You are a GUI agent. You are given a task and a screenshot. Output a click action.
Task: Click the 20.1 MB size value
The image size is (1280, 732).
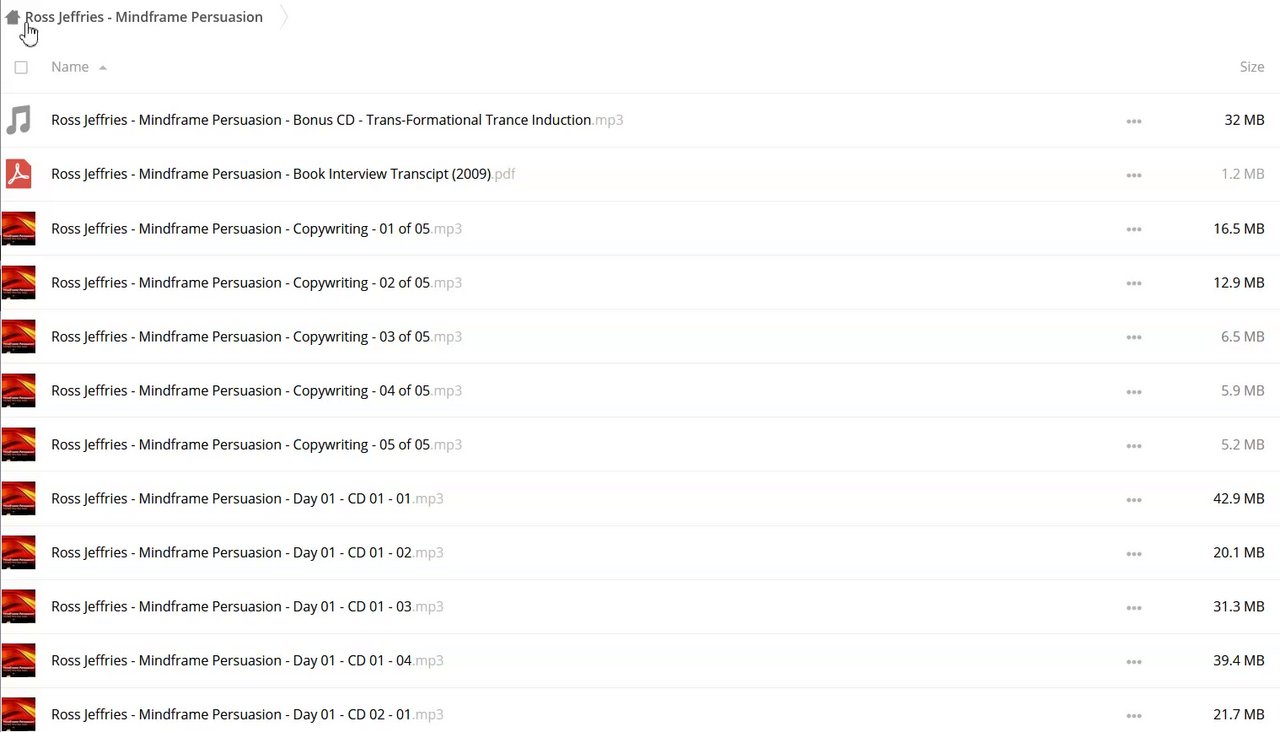click(1239, 552)
